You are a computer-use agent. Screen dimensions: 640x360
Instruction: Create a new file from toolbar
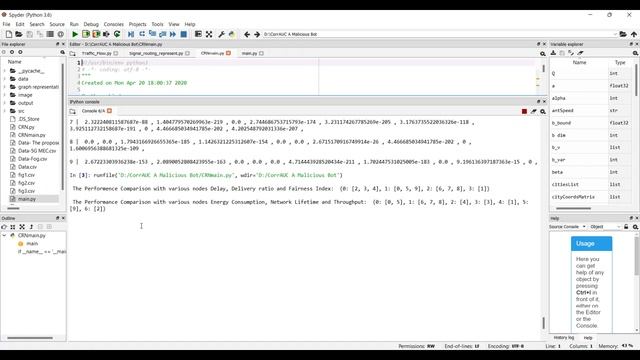click(9, 34)
